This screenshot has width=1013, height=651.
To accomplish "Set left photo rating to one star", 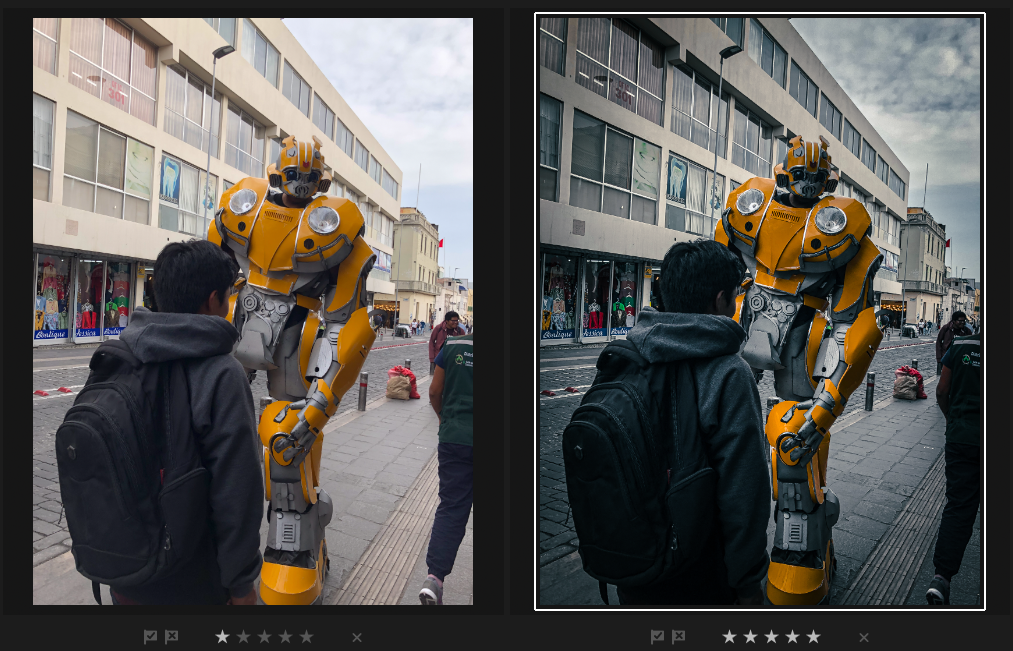I will click(222, 637).
